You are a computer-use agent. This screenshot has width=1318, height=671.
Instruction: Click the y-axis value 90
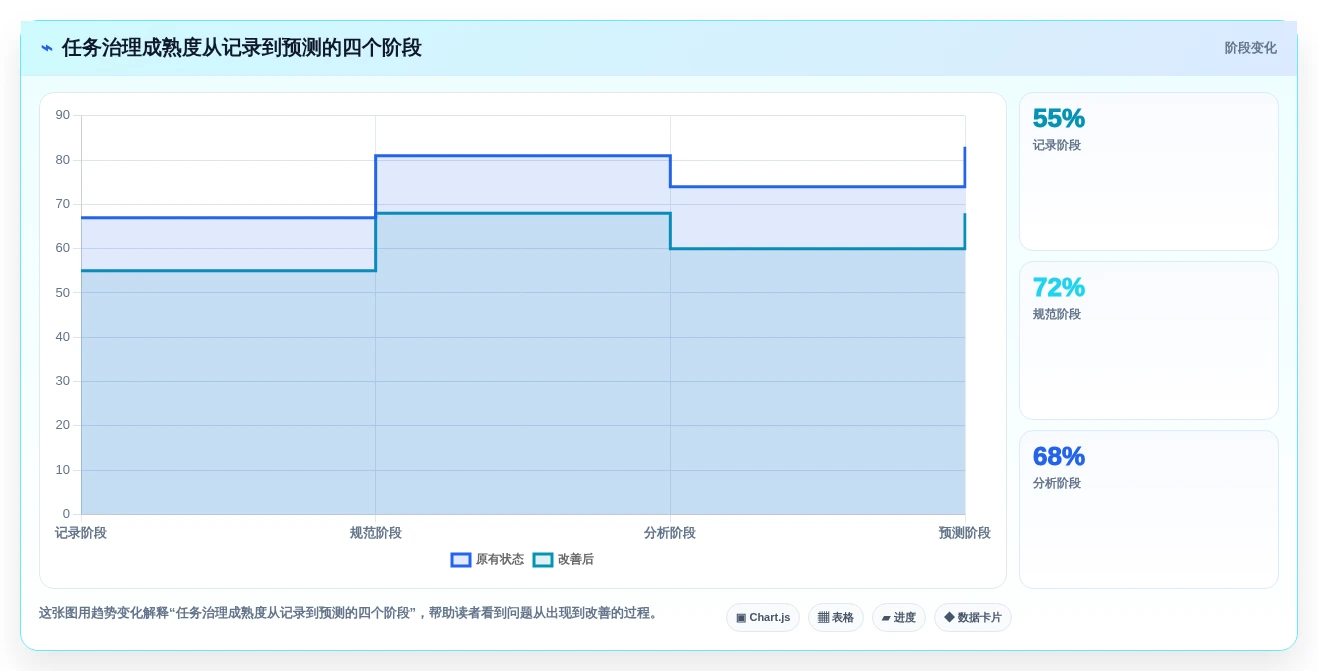point(63,115)
